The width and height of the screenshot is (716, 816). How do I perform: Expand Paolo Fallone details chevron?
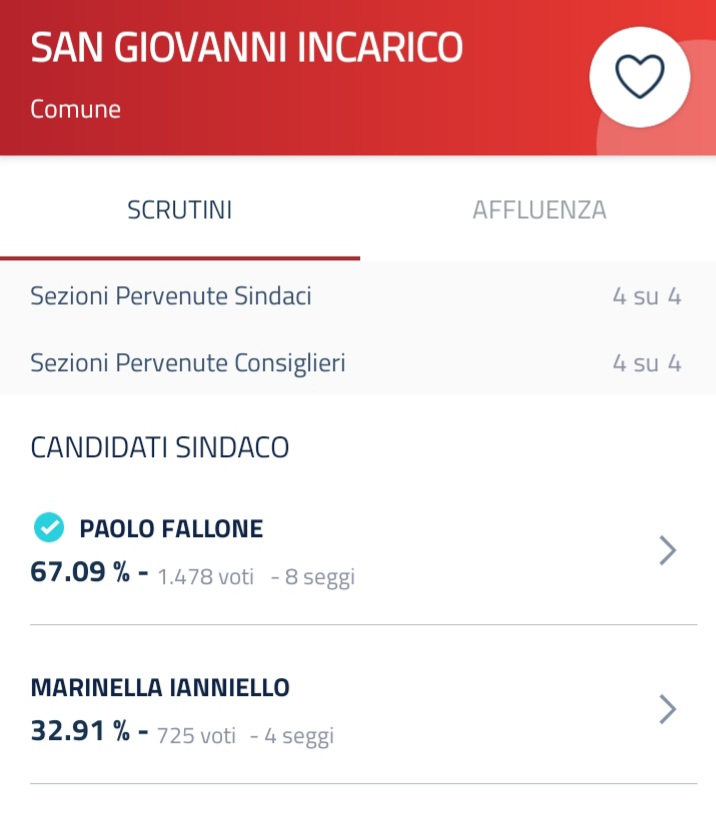pos(668,551)
